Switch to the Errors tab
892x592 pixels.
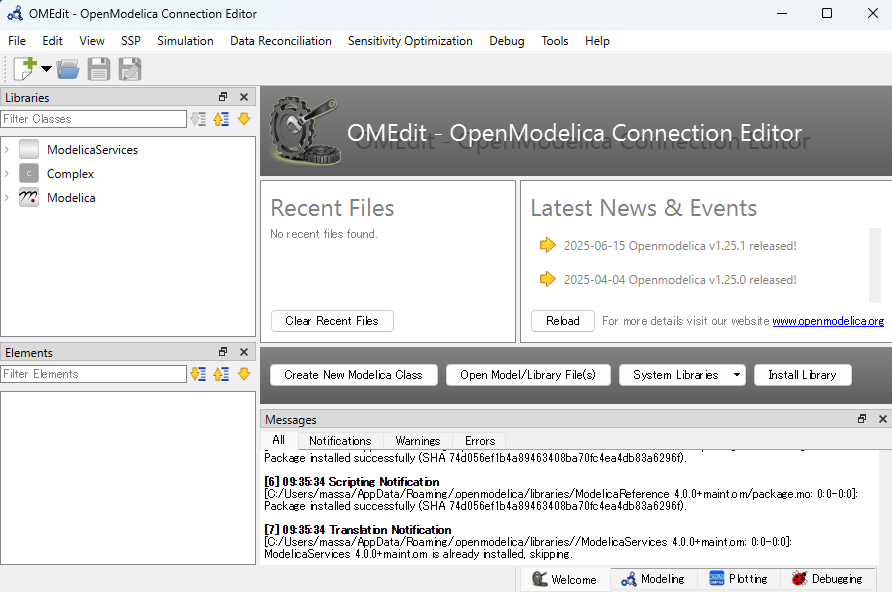[480, 441]
